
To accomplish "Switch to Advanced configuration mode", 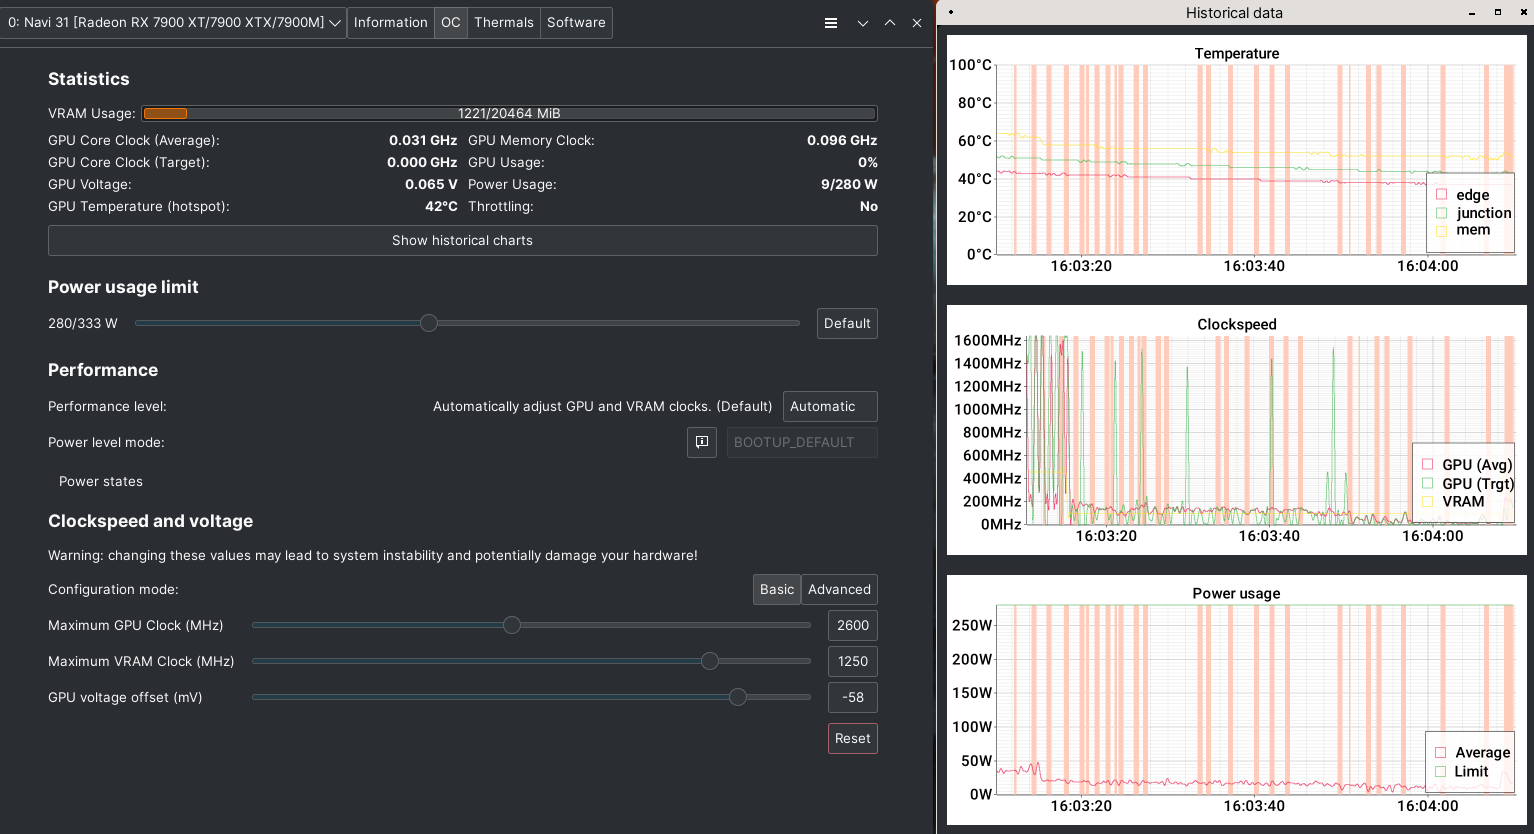I will [x=840, y=589].
